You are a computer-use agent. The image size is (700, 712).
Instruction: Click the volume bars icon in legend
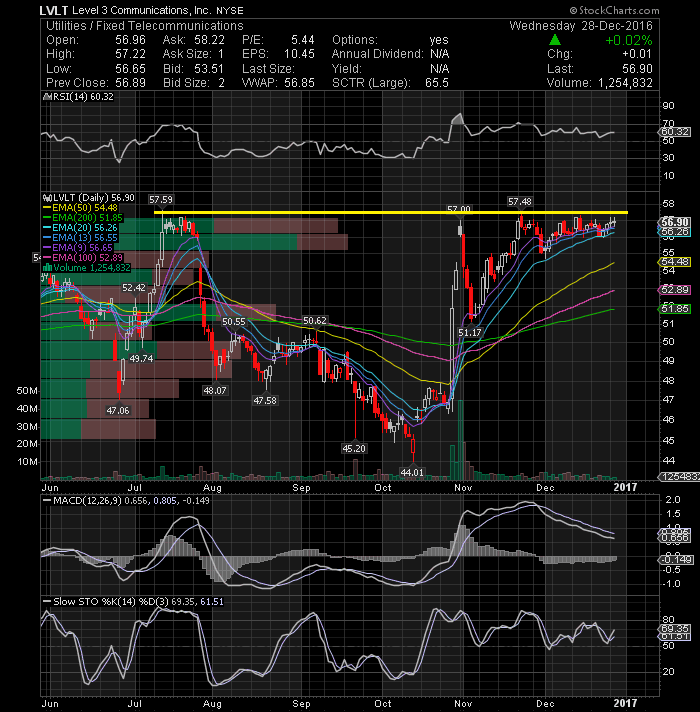(x=46, y=268)
